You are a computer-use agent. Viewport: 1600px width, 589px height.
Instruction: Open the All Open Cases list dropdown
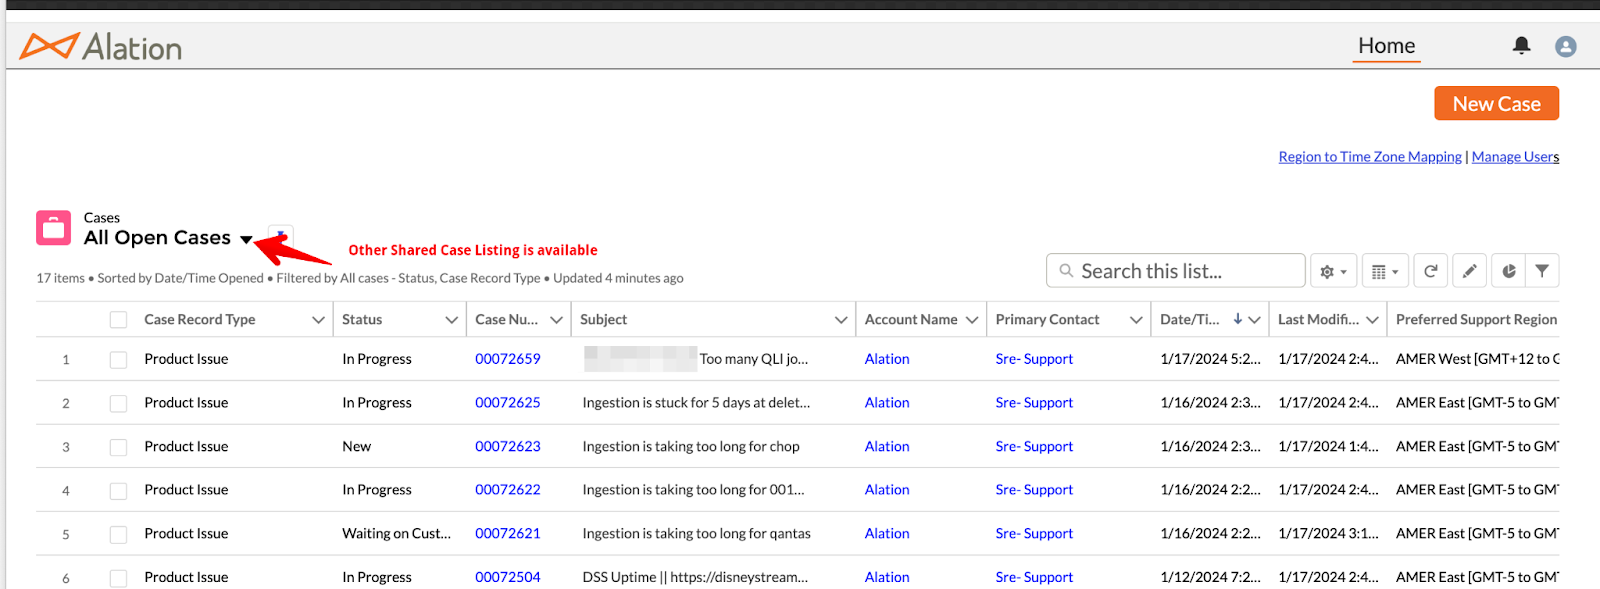click(x=246, y=239)
